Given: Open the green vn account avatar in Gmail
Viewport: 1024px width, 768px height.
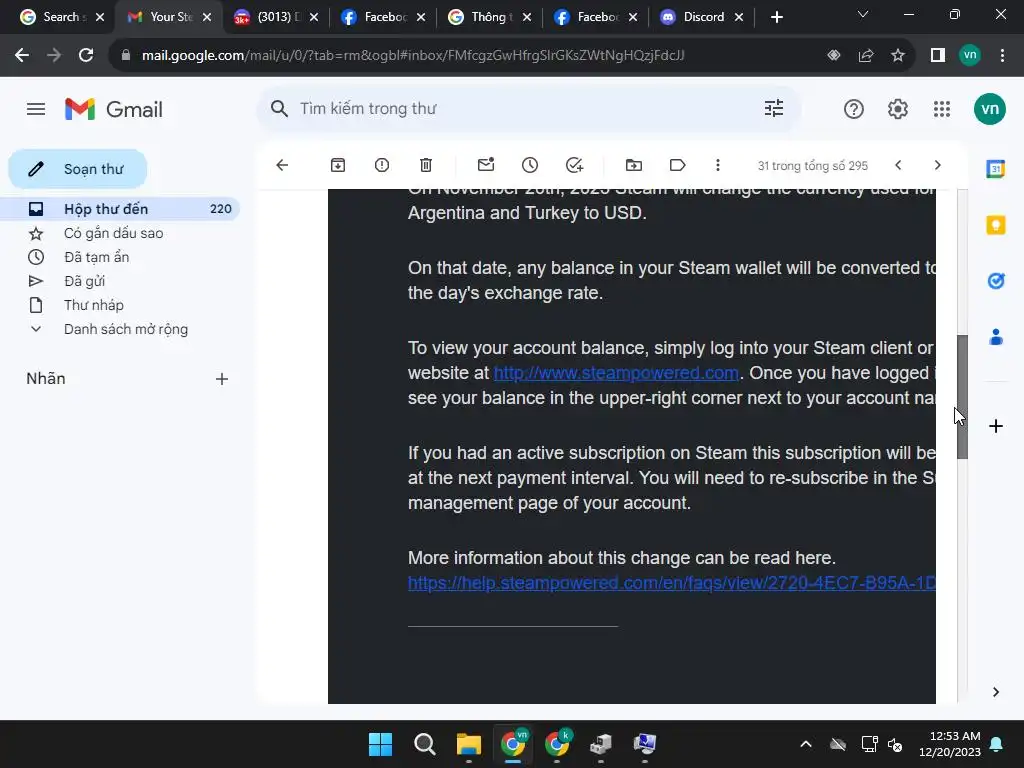Looking at the screenshot, I should [x=989, y=109].
